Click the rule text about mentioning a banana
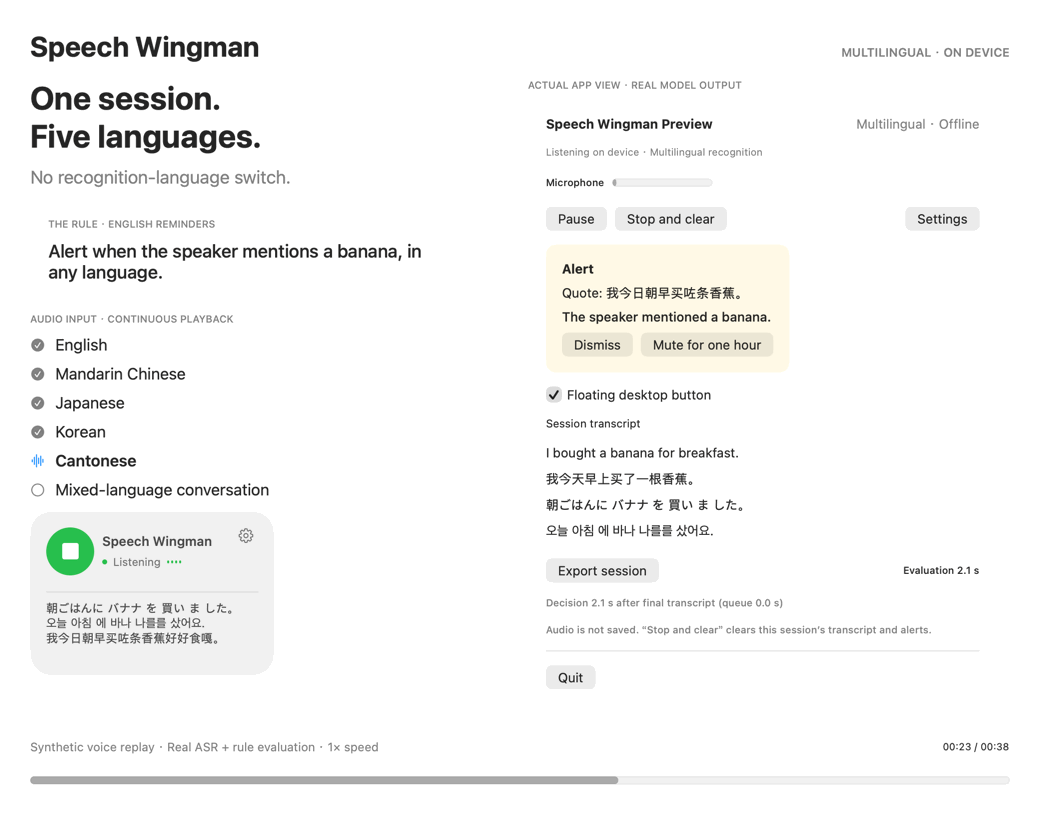The image size is (1040, 820). pyautogui.click(x=235, y=261)
